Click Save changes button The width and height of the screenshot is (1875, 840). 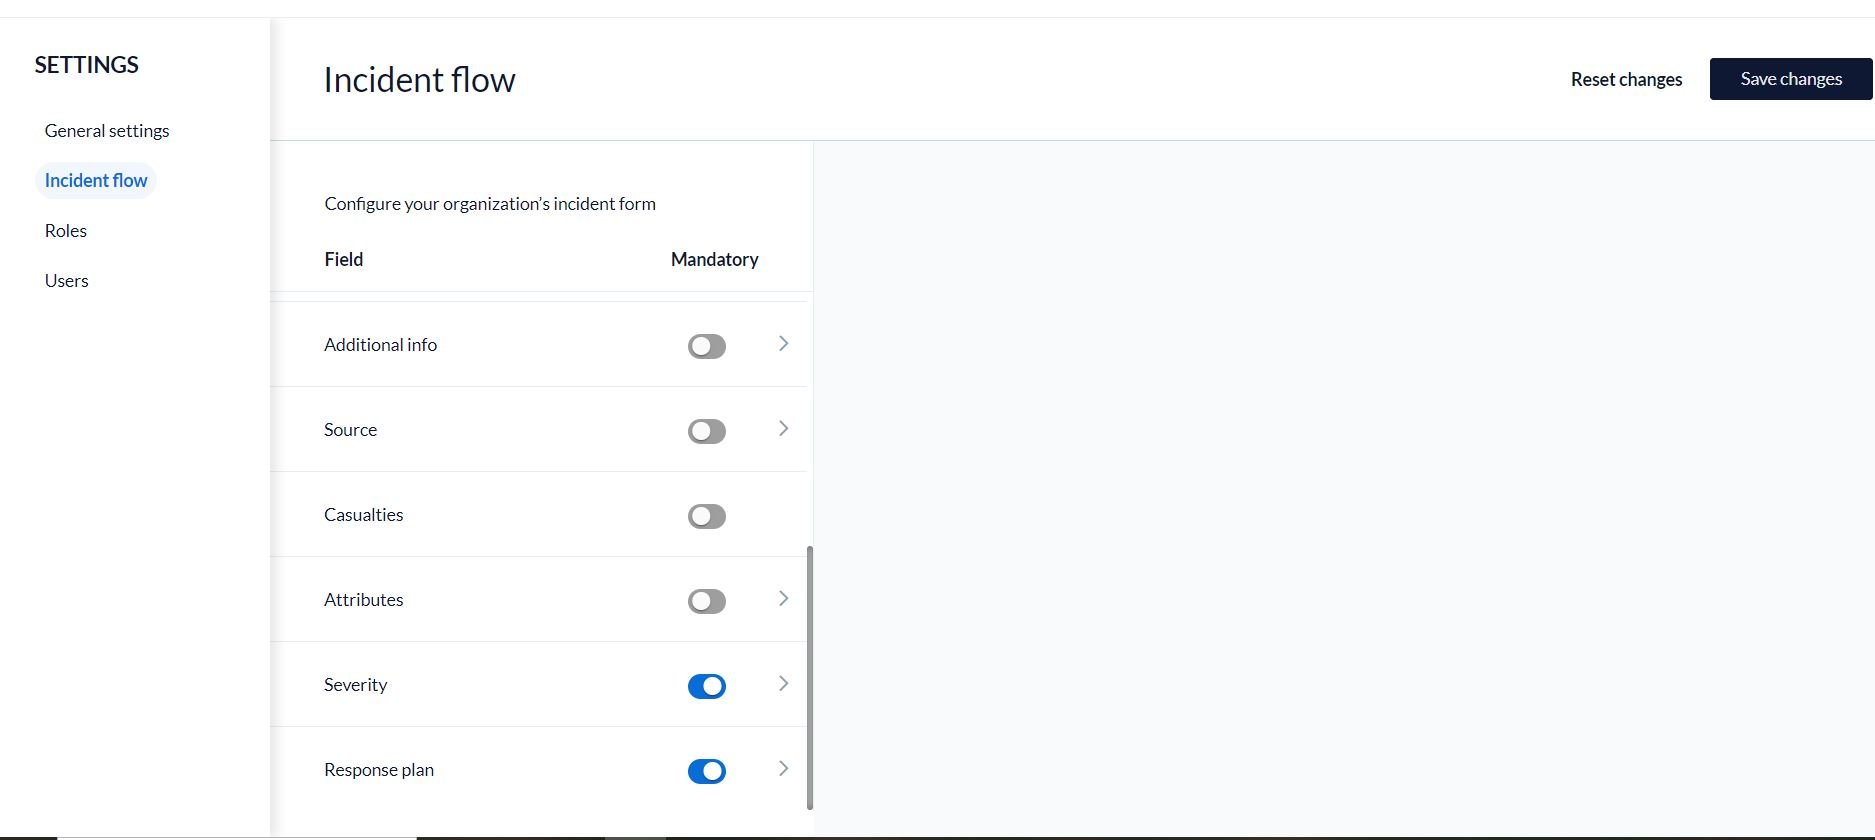[x=1790, y=79]
